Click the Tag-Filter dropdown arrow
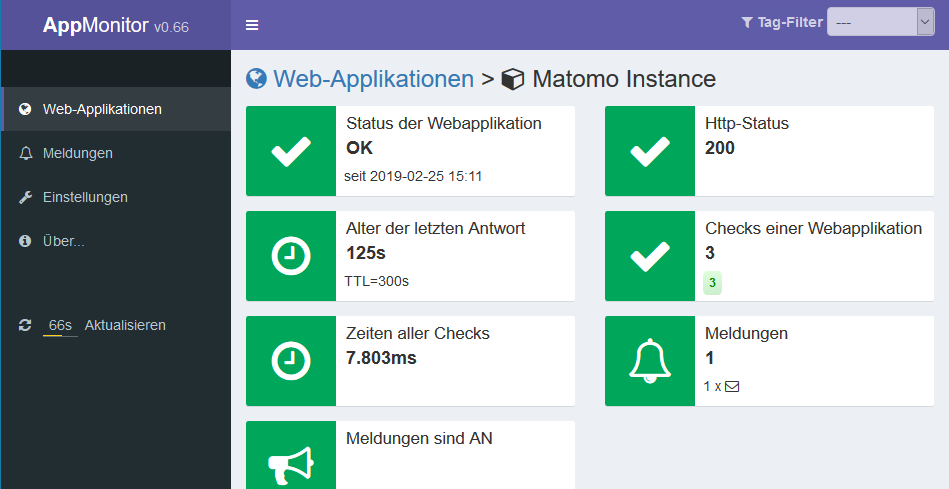This screenshot has width=949, height=489. (925, 22)
